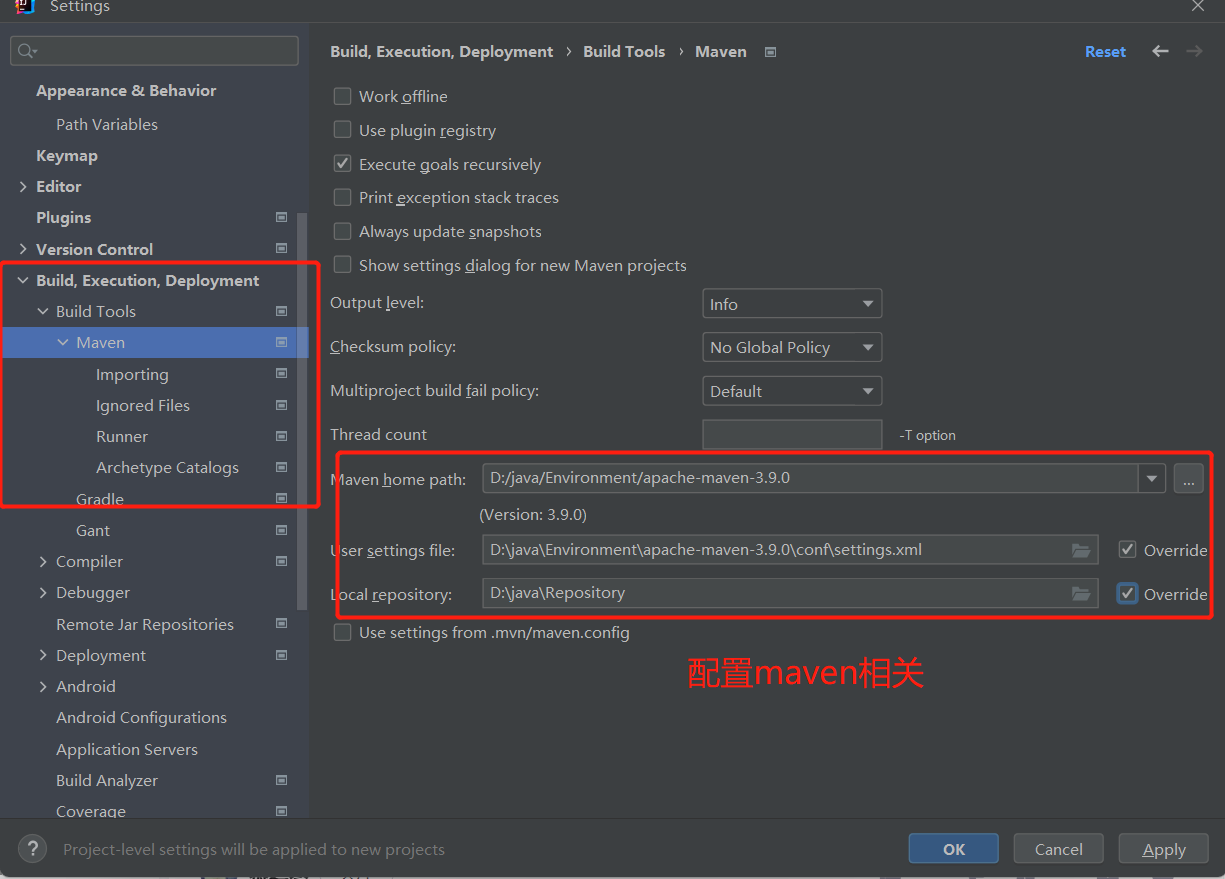Expand the Debugger node
The height and width of the screenshot is (879, 1225).
tap(43, 592)
